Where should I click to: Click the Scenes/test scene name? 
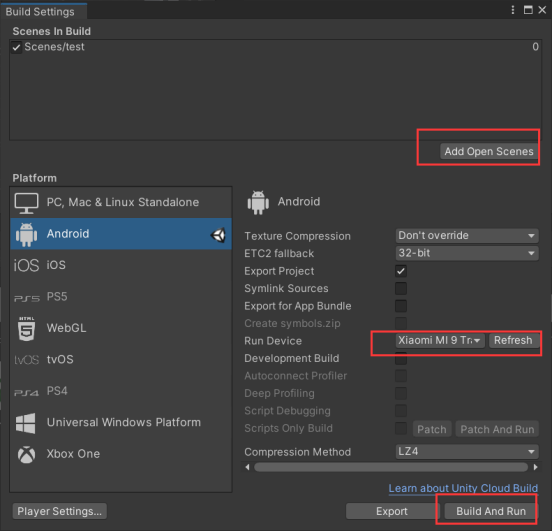(x=55, y=47)
